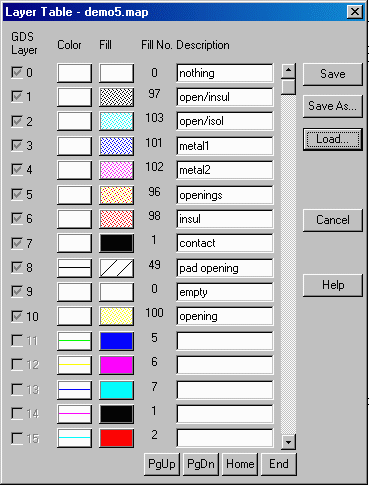Click the 'open/isol' description field
The width and height of the screenshot is (369, 486).
tap(225, 121)
